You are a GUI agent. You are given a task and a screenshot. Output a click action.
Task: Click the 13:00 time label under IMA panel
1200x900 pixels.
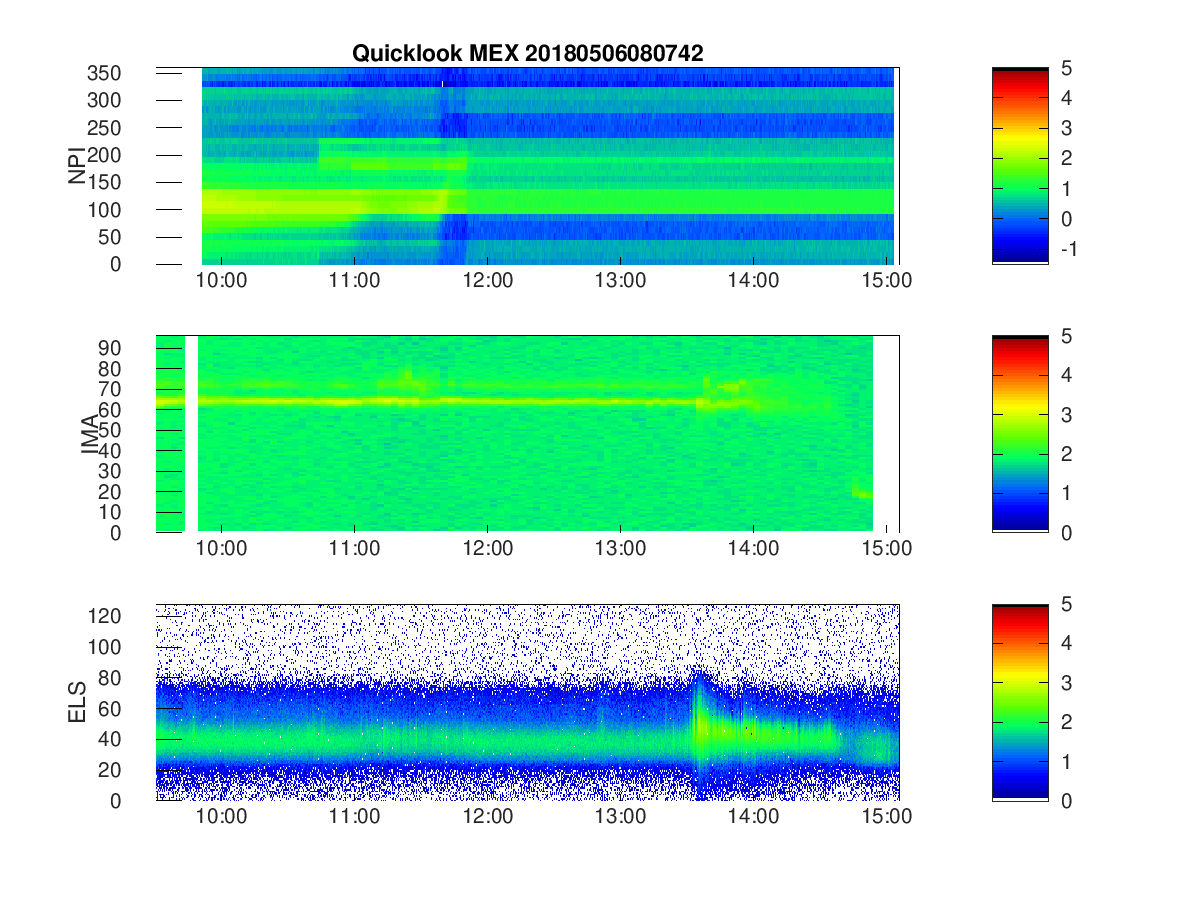coord(620,548)
